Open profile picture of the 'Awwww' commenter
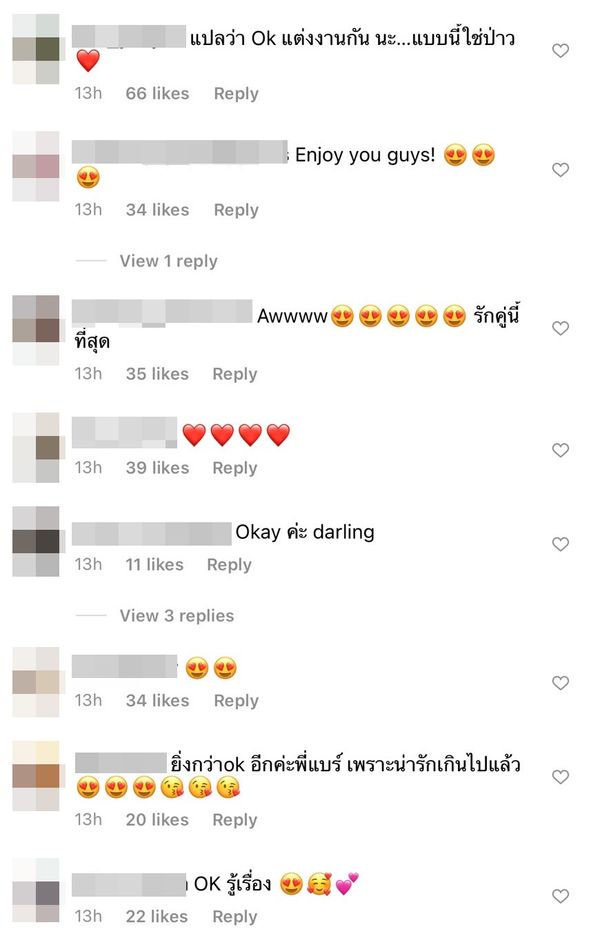 tap(36, 330)
